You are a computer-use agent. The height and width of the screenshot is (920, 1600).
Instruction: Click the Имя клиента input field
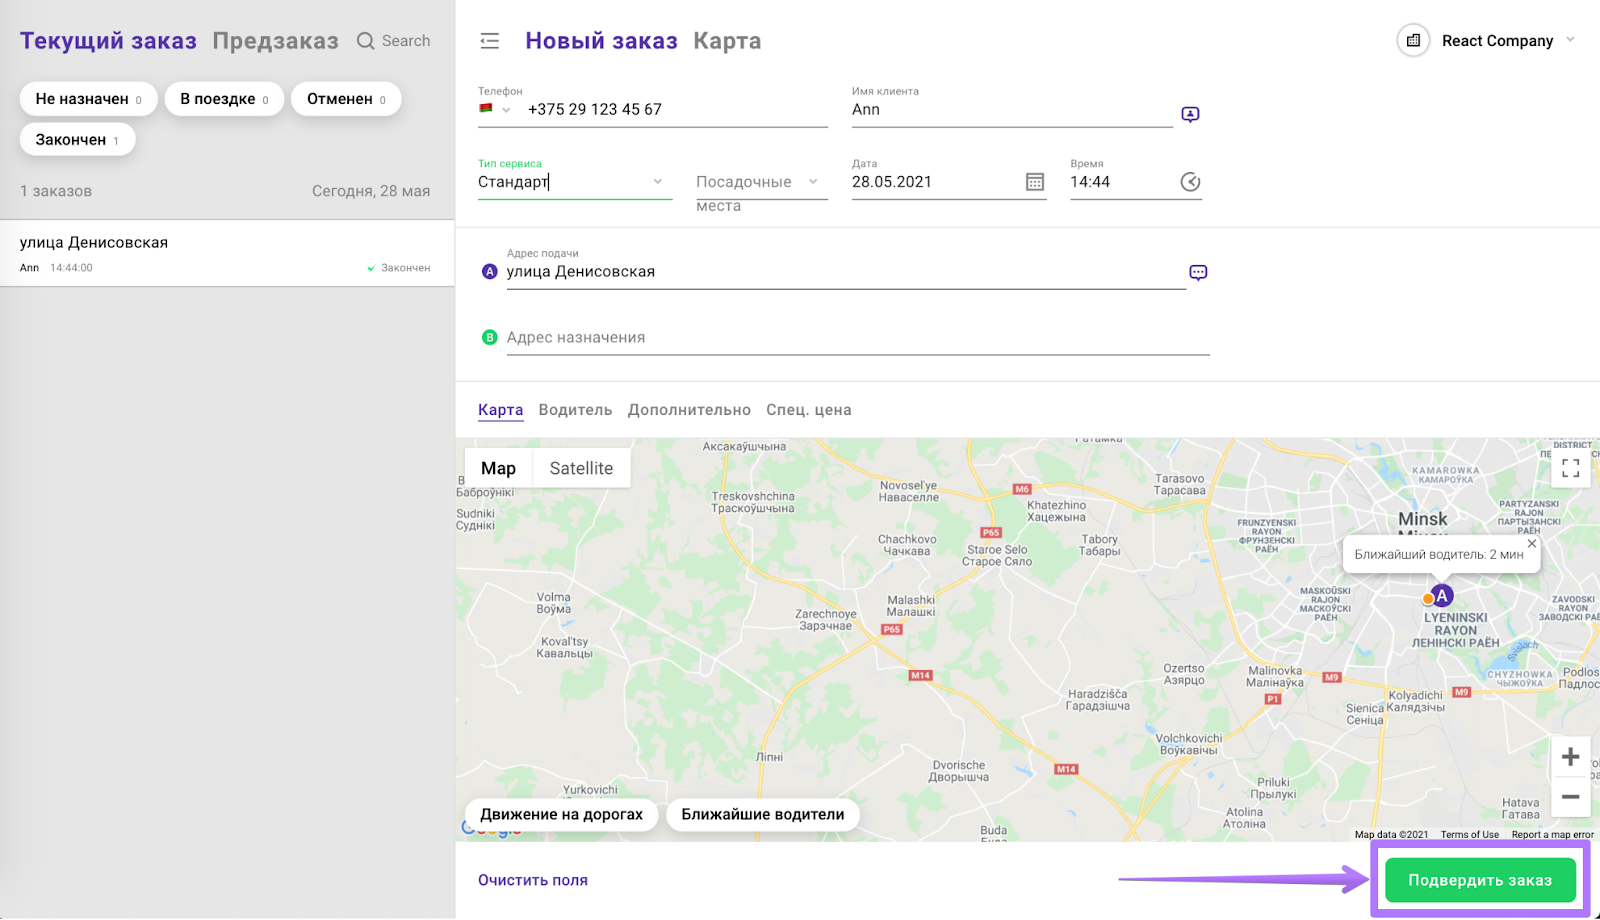[1012, 110]
